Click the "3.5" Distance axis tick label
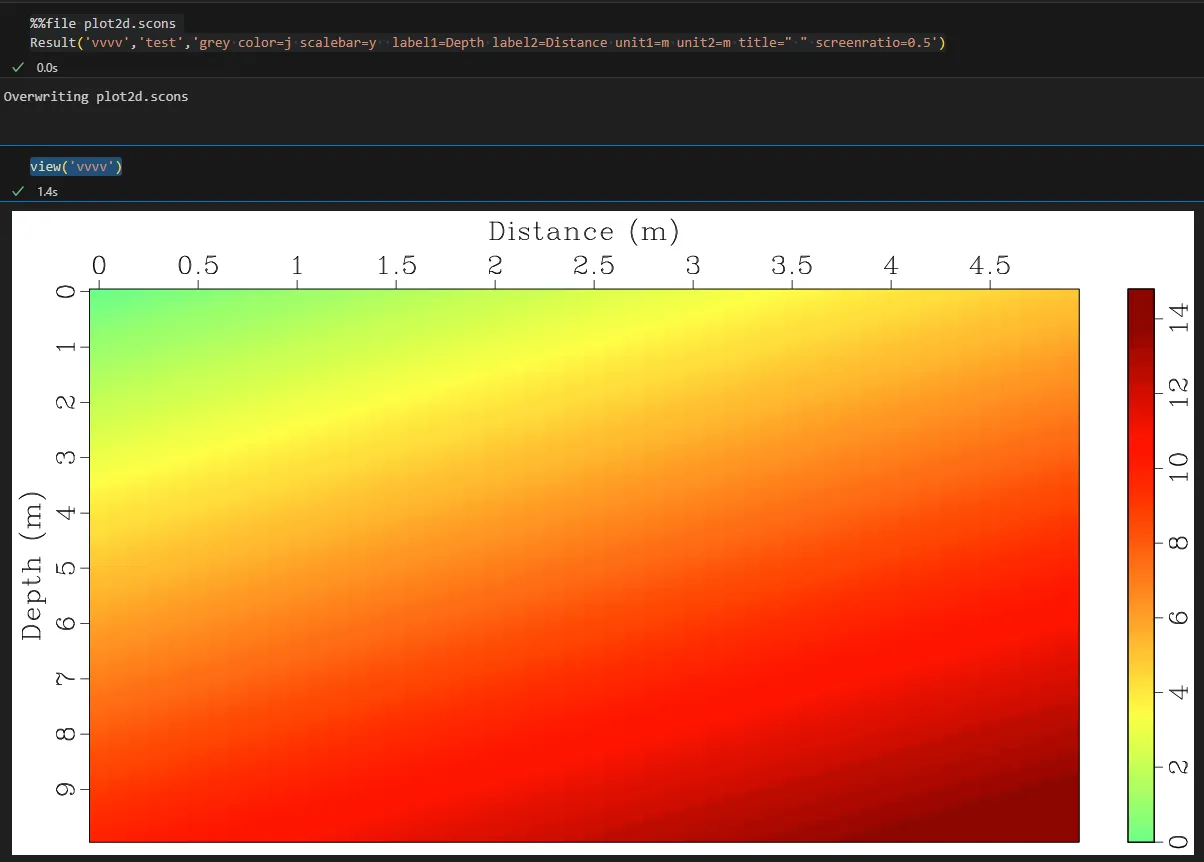 coord(792,266)
